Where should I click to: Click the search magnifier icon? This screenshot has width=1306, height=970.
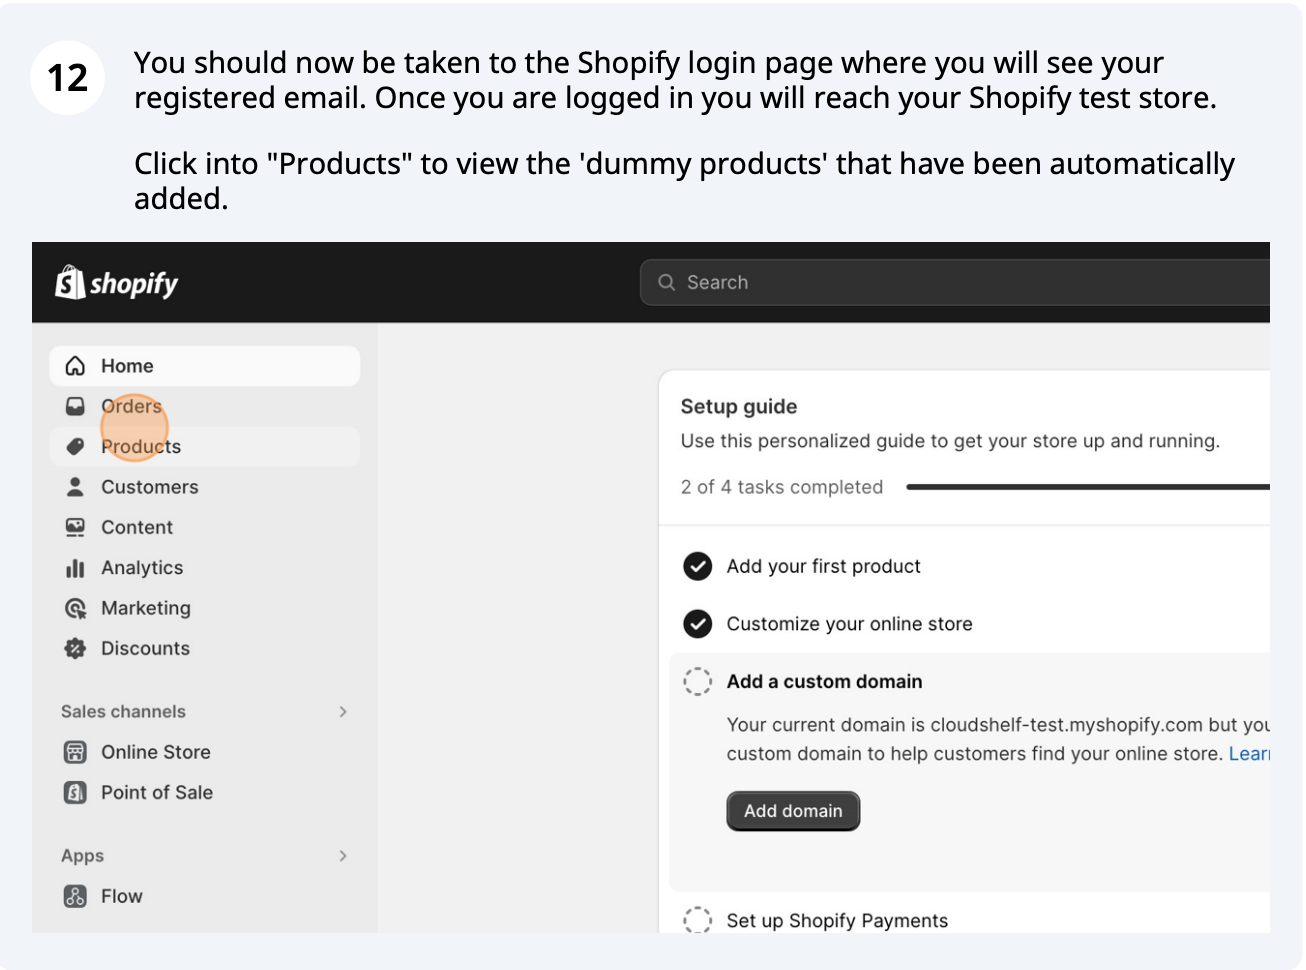tap(667, 283)
